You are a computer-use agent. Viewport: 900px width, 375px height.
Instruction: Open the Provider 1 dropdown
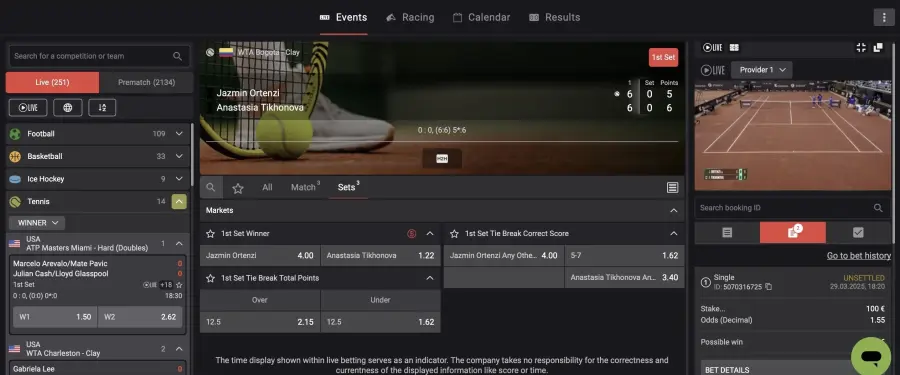coord(762,70)
